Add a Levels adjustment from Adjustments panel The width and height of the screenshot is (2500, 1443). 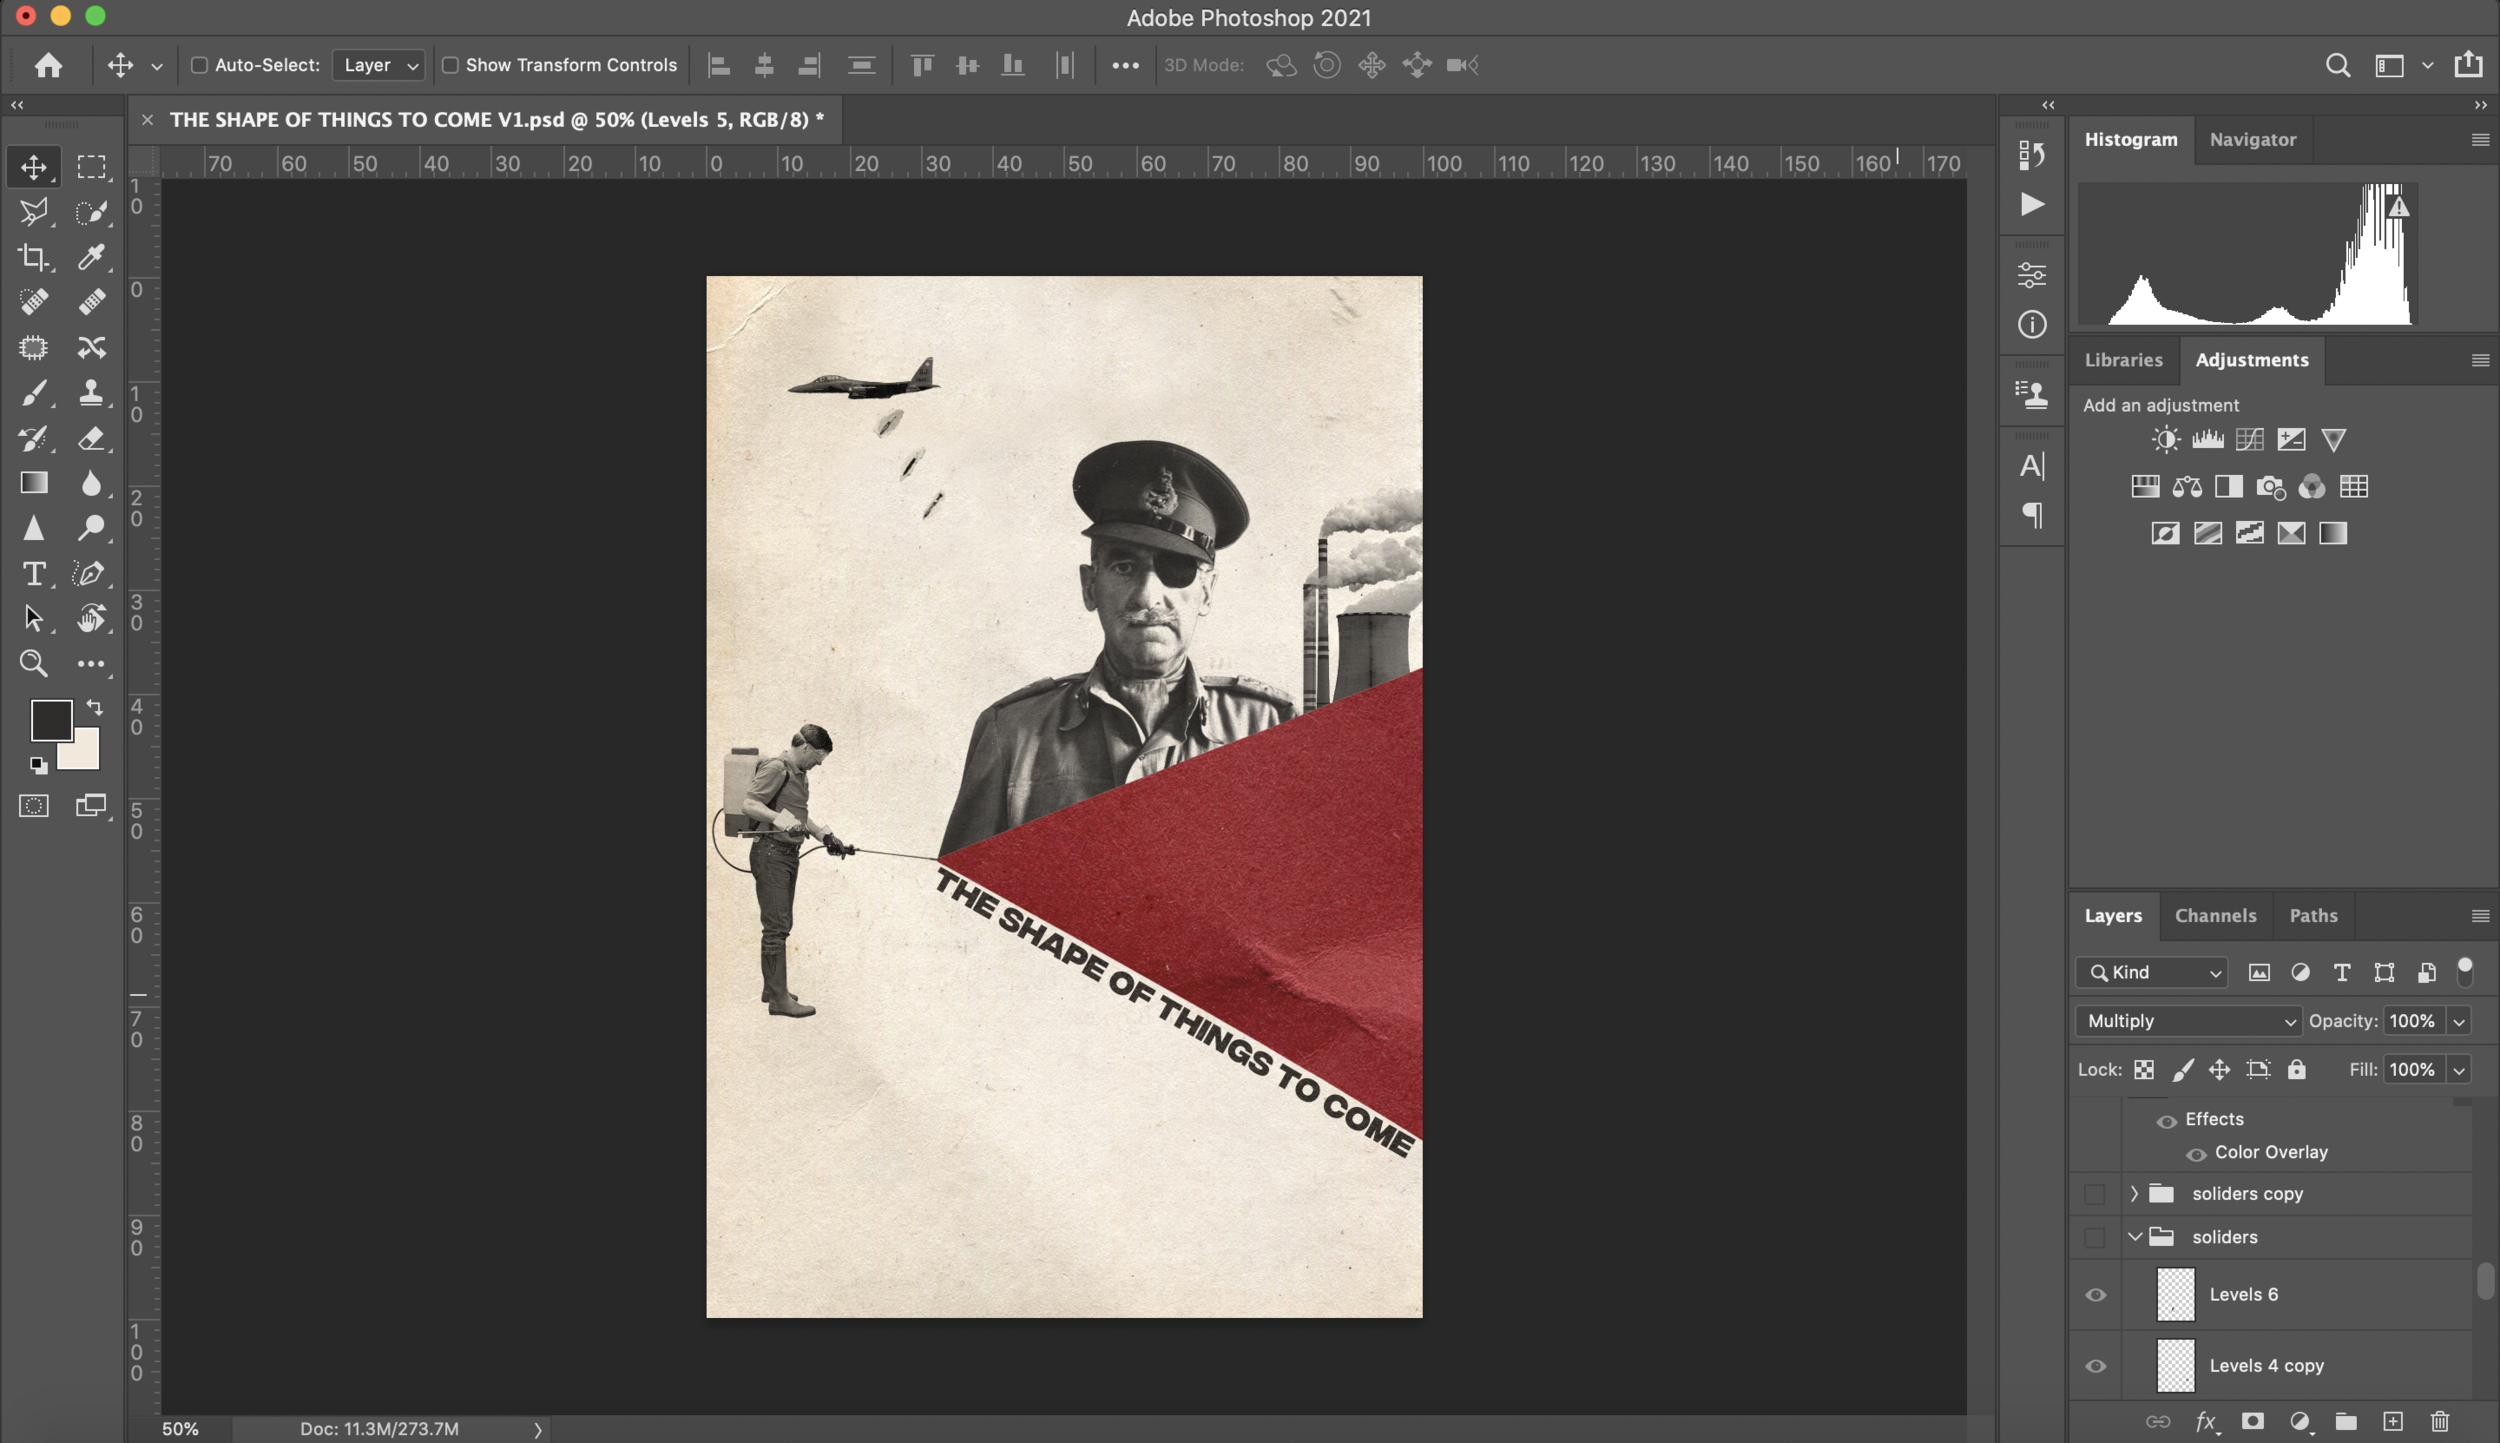tap(2207, 440)
